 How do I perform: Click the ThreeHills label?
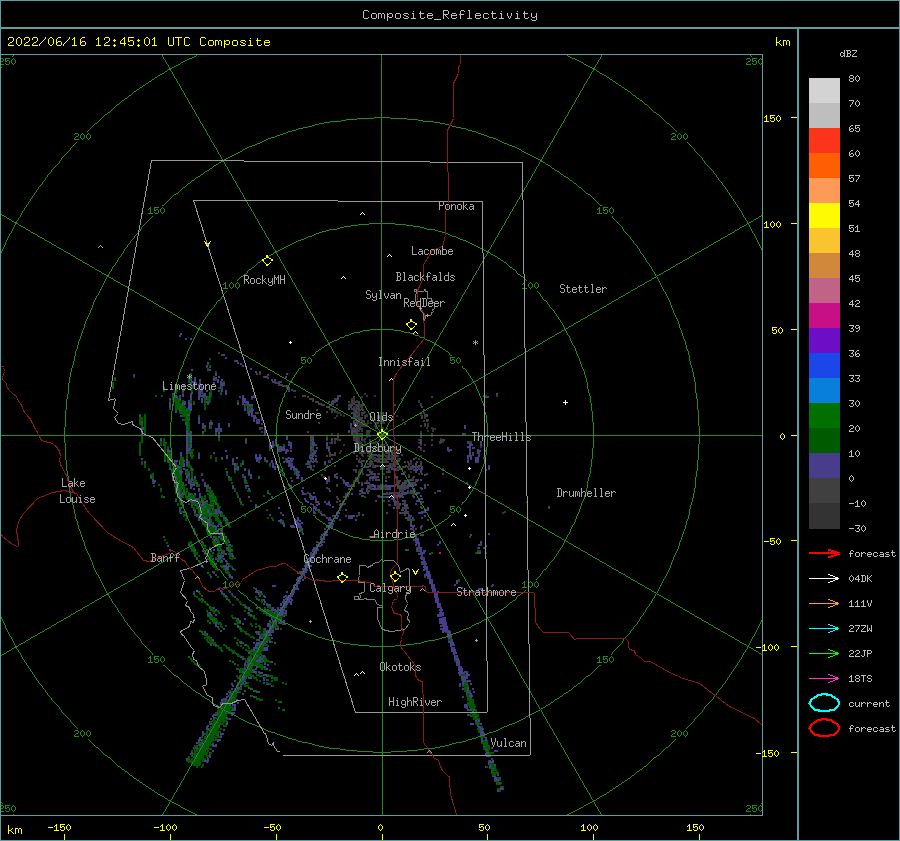point(502,437)
